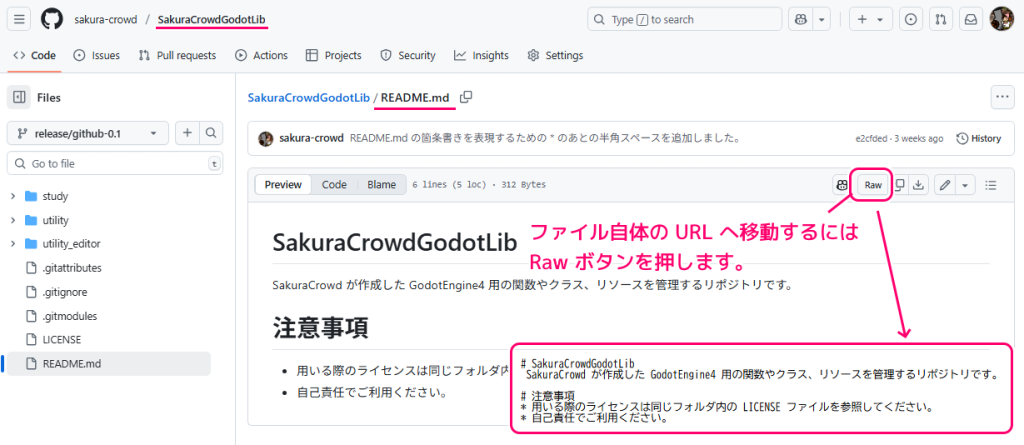Select the Preview view toggle
The height and width of the screenshot is (445, 1024).
click(283, 185)
